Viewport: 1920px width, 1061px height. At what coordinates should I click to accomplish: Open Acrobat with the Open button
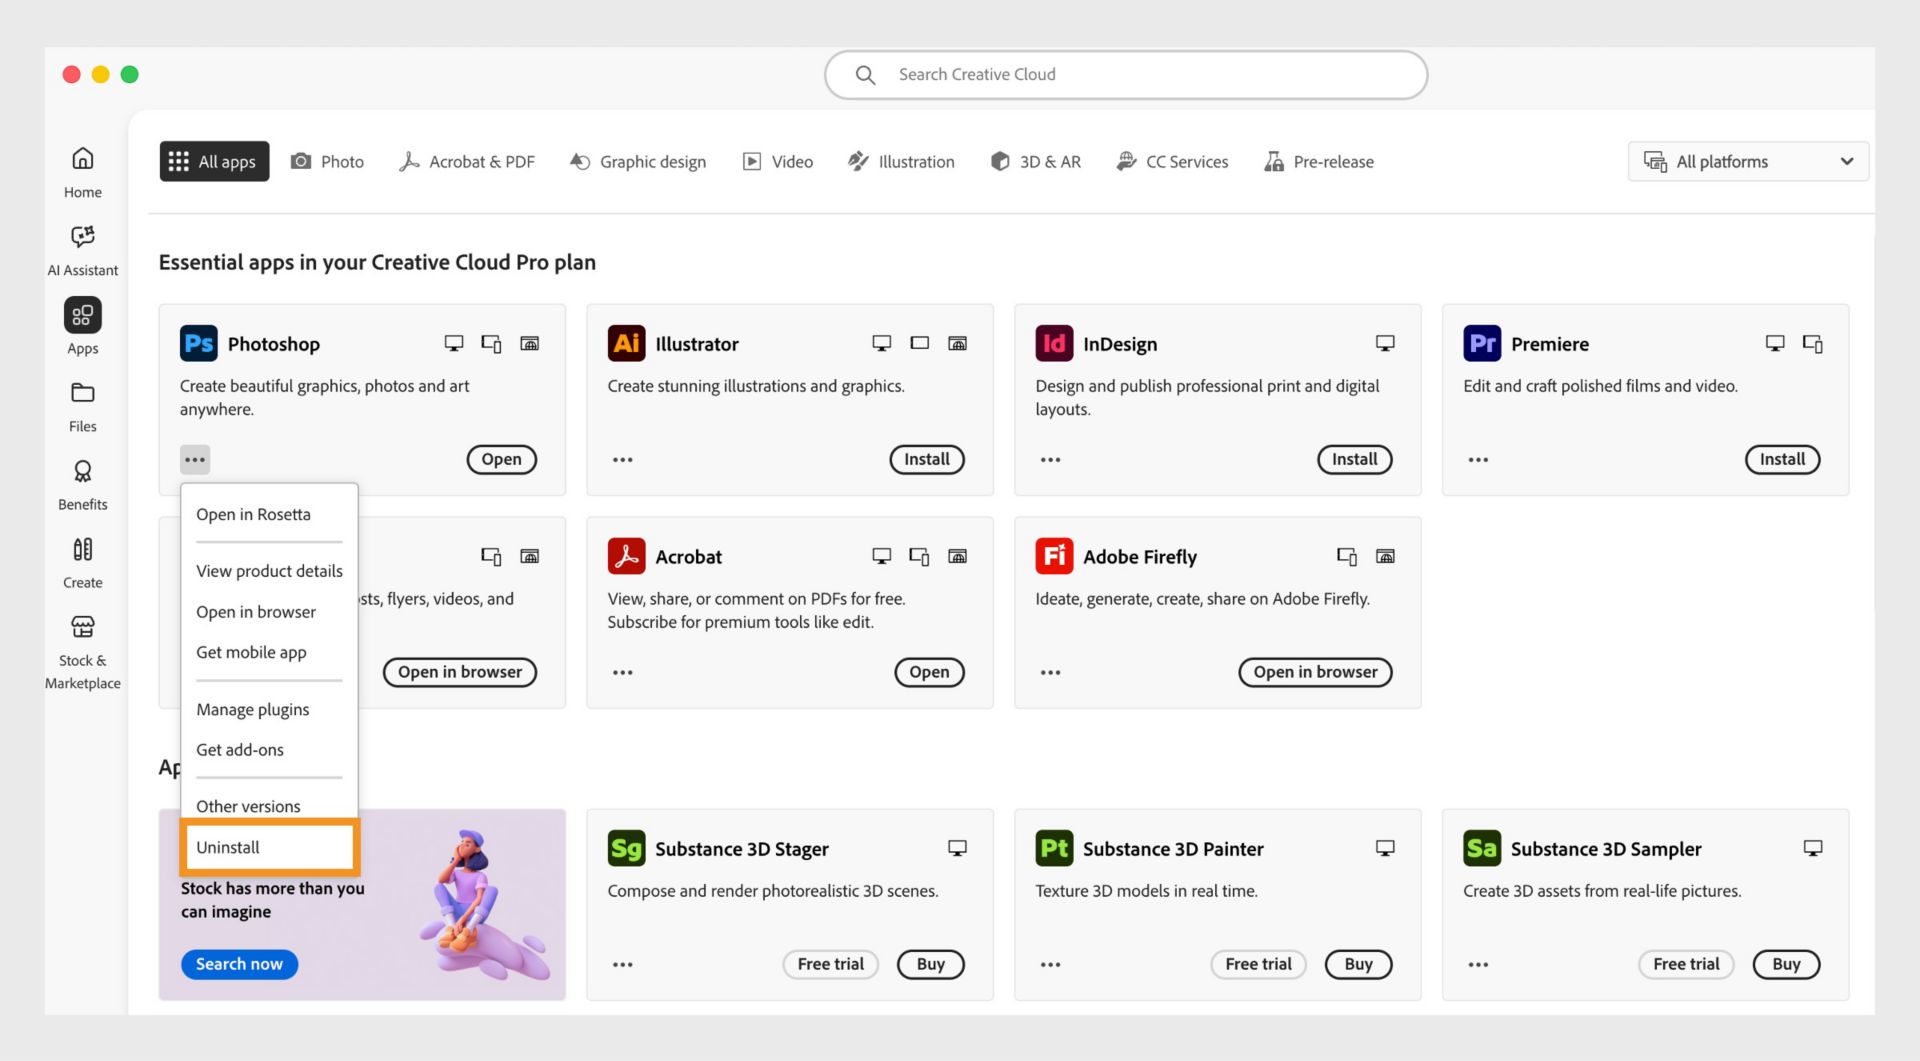(929, 672)
